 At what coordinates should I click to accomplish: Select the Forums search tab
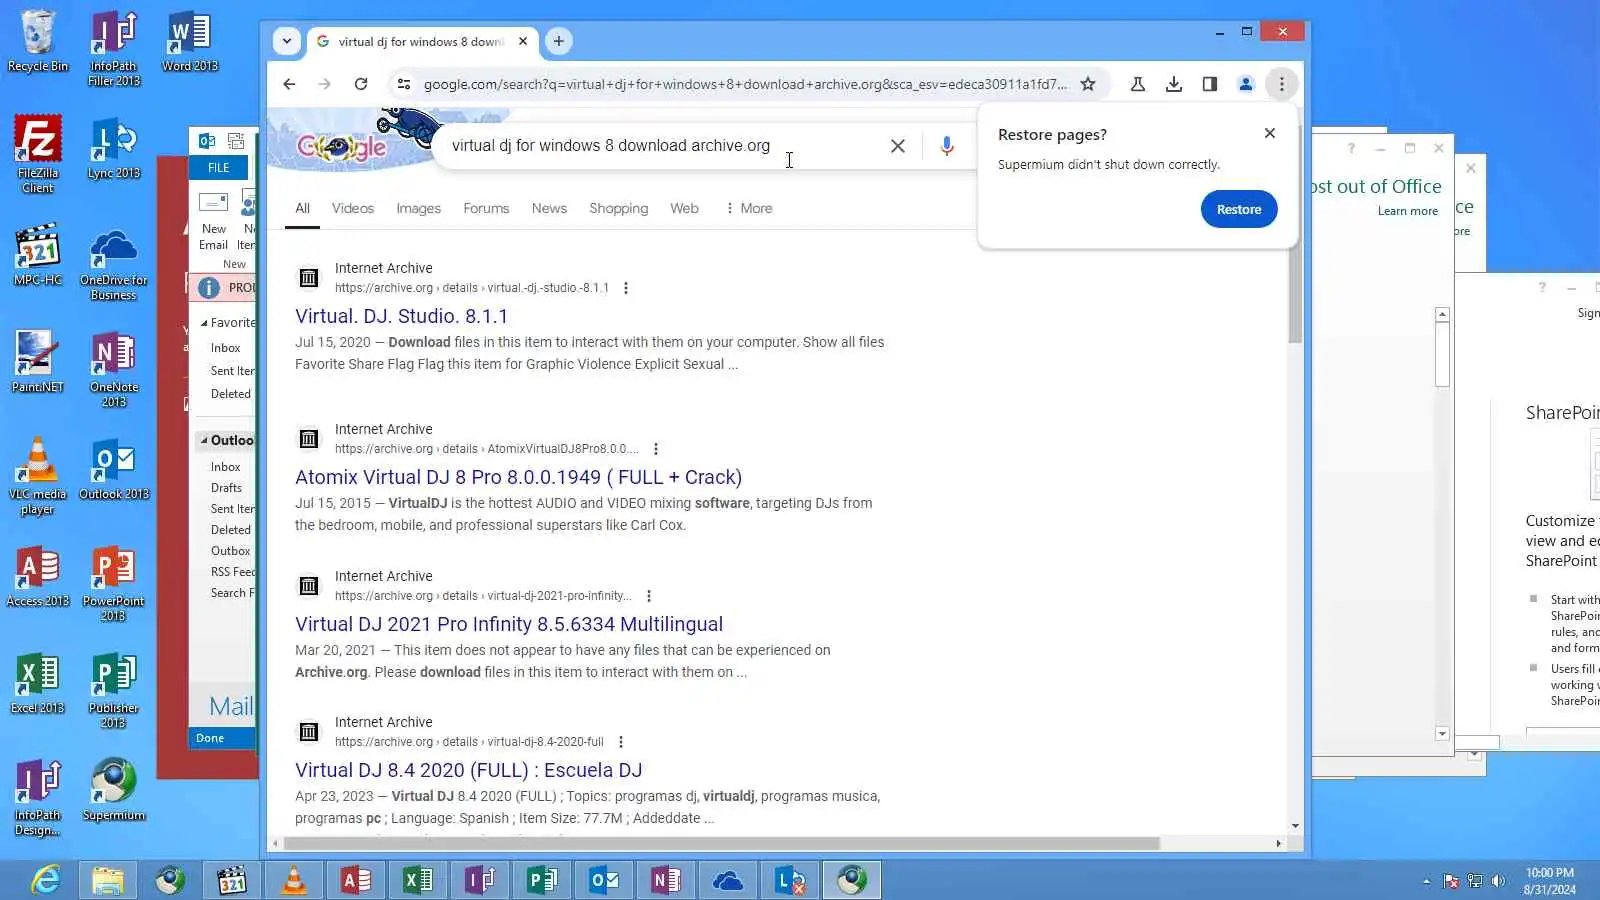tap(486, 208)
